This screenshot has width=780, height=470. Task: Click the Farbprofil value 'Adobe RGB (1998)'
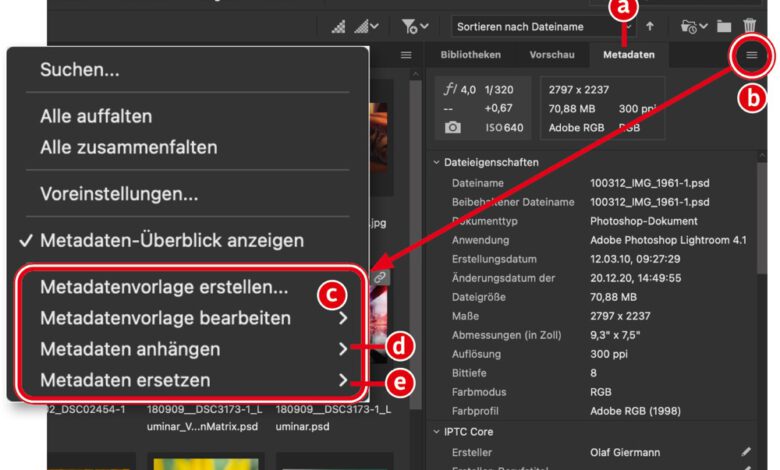(x=635, y=411)
